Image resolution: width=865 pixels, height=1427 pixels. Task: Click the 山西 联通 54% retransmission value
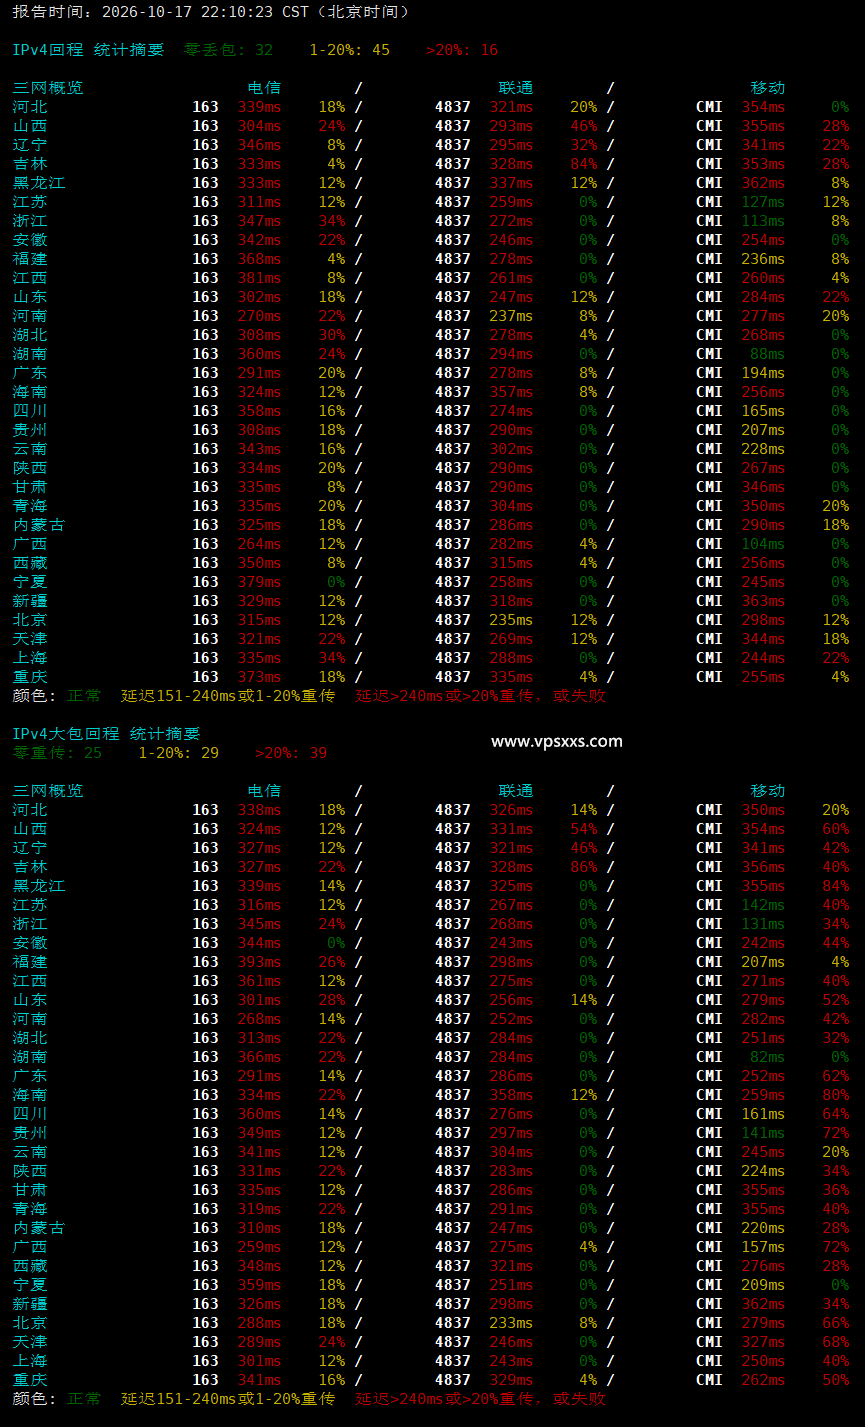click(584, 829)
